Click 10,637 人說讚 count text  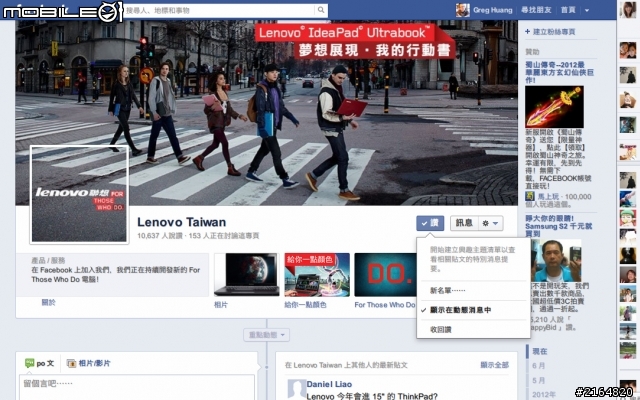click(160, 236)
